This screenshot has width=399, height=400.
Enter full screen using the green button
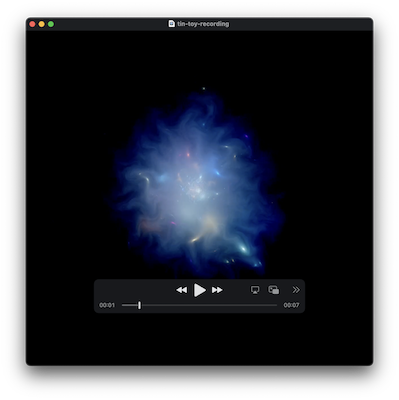click(x=51, y=24)
